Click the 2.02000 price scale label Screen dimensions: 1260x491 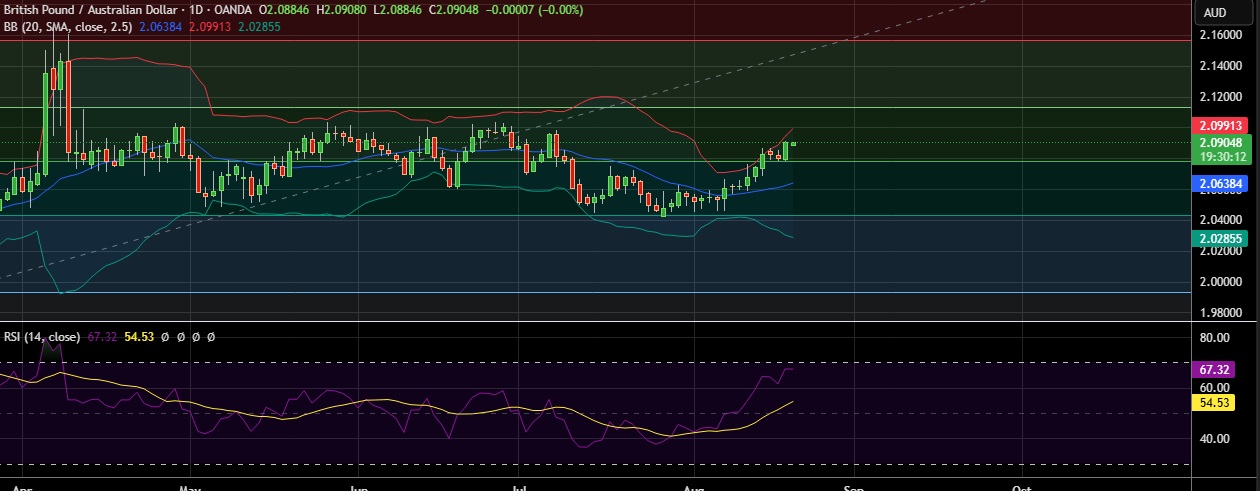pyautogui.click(x=1221, y=251)
